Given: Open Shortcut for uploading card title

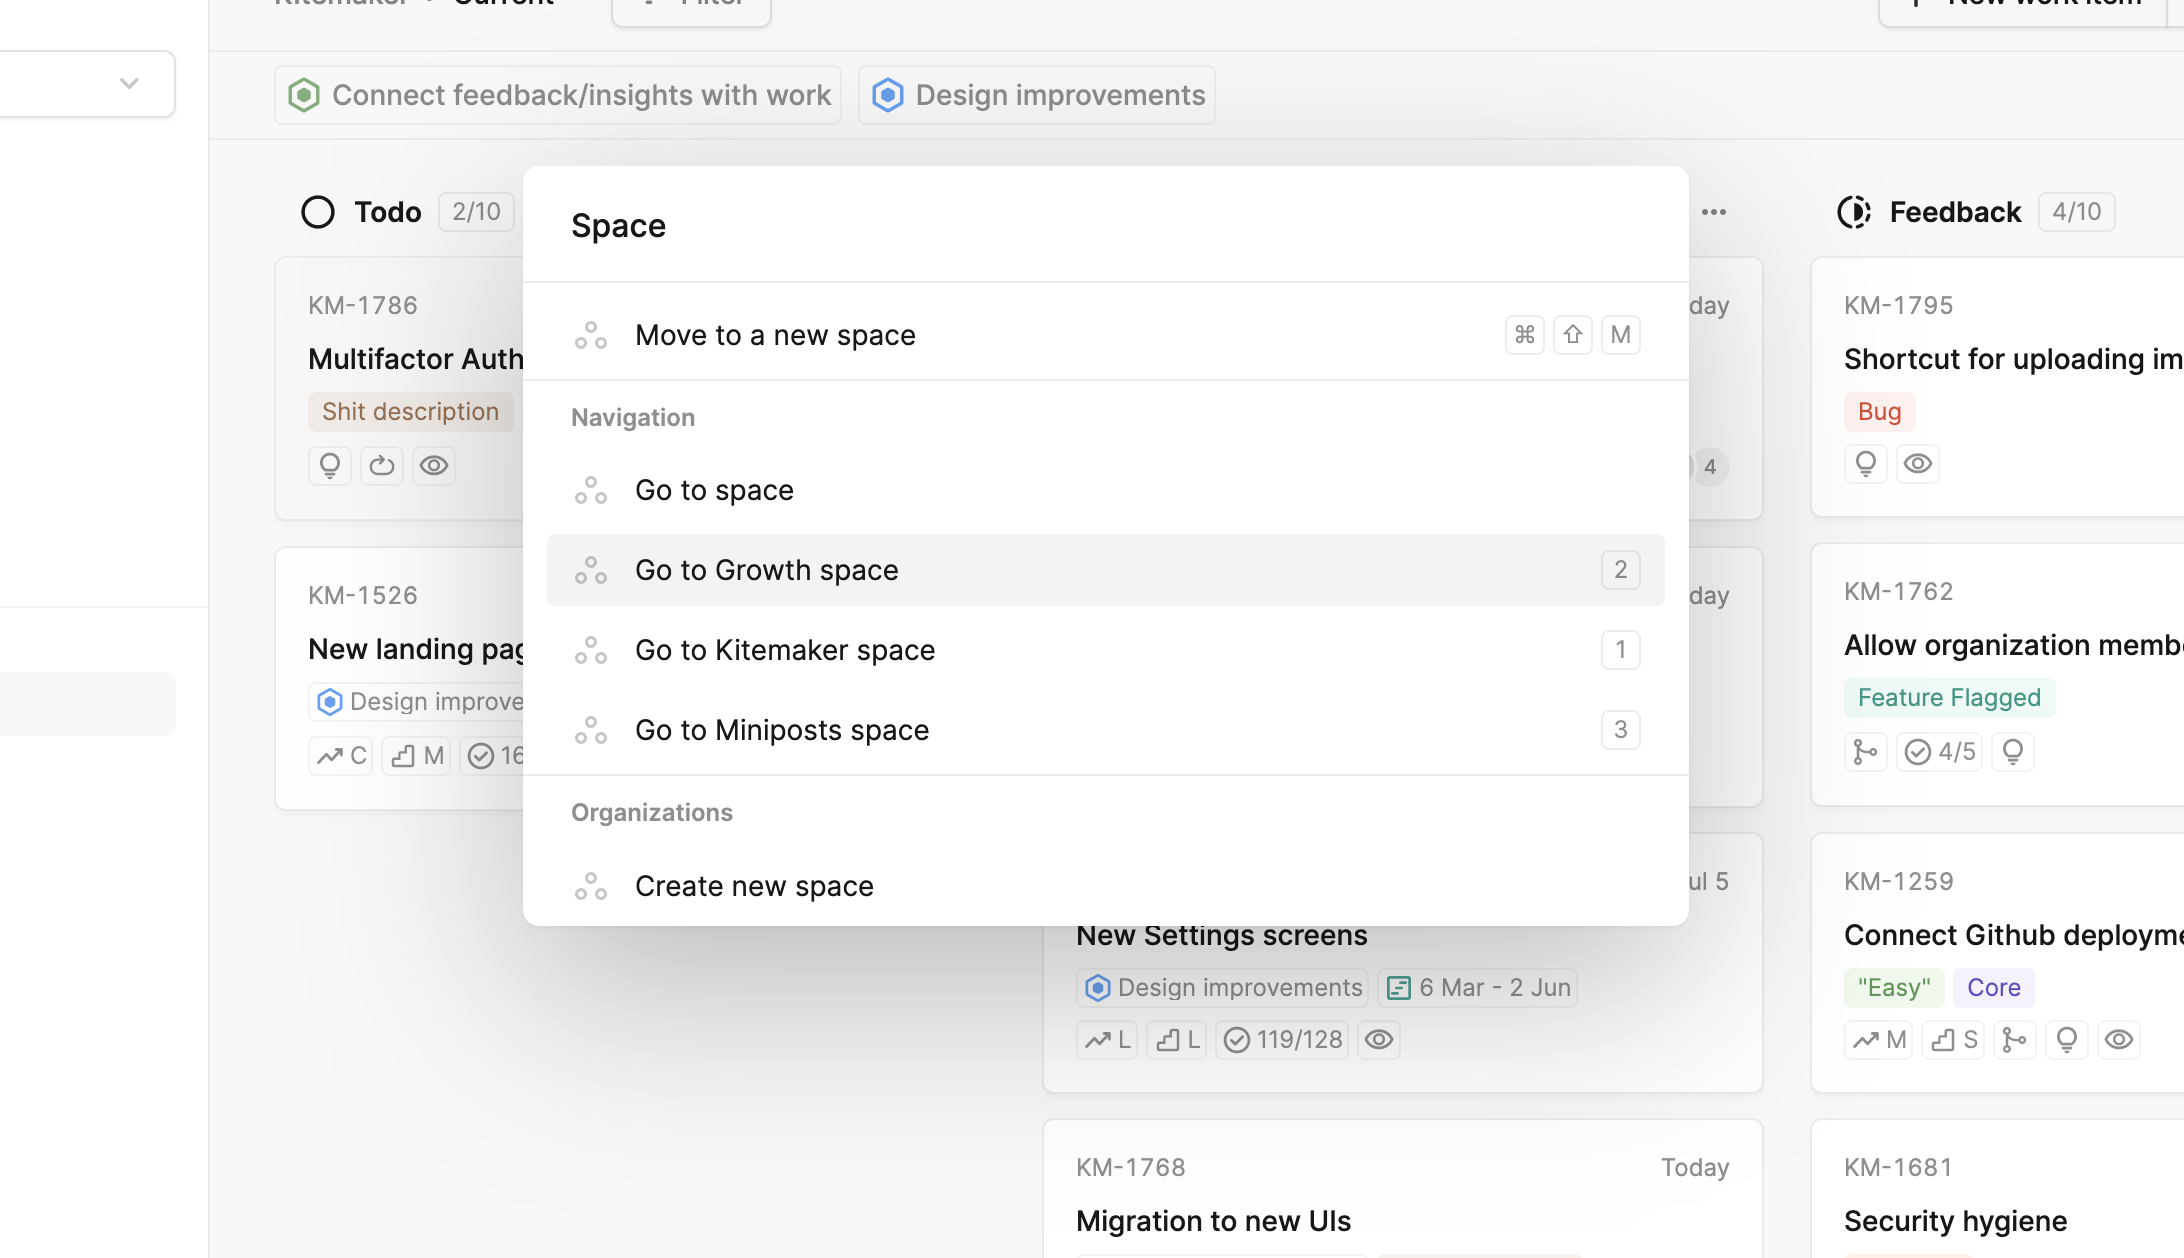Looking at the screenshot, I should pos(2013,359).
